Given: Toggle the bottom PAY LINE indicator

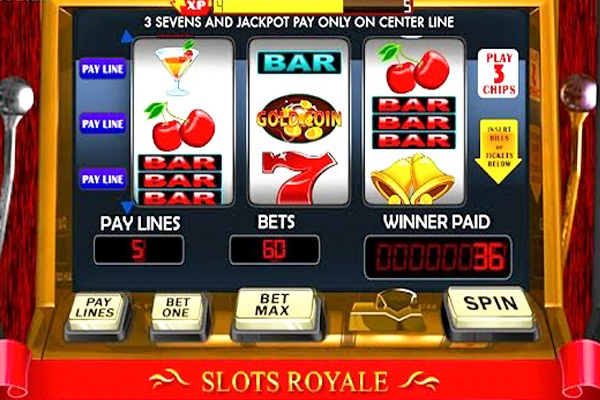Looking at the screenshot, I should (x=103, y=179).
